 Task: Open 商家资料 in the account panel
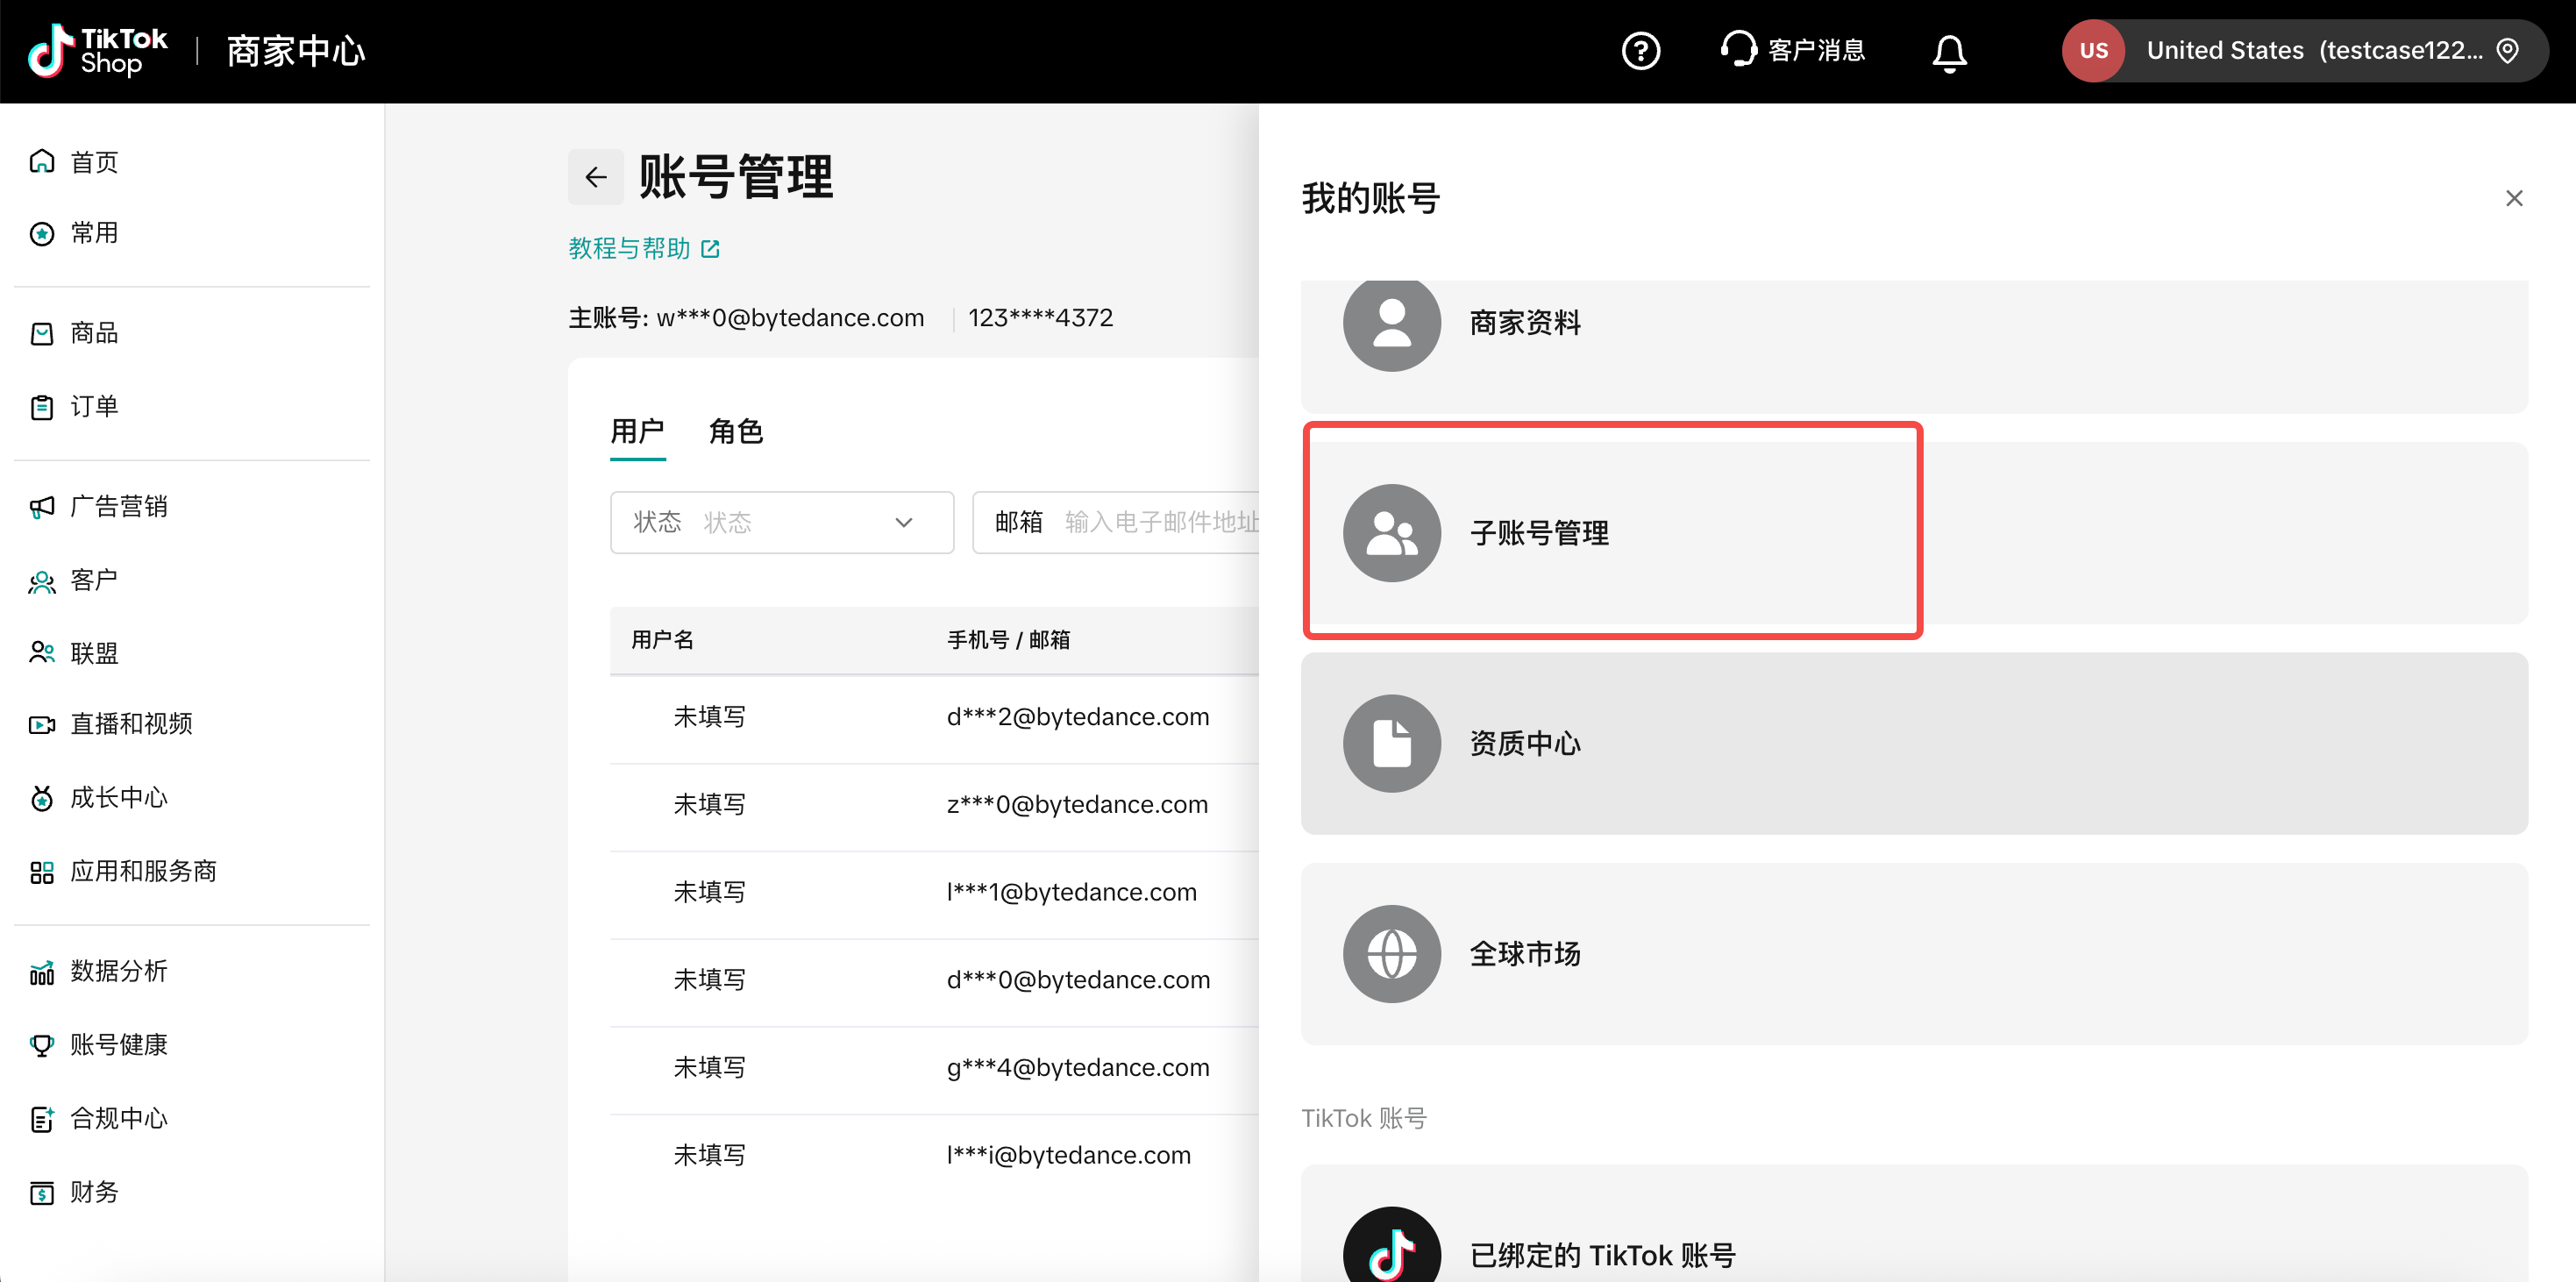(x=1524, y=322)
